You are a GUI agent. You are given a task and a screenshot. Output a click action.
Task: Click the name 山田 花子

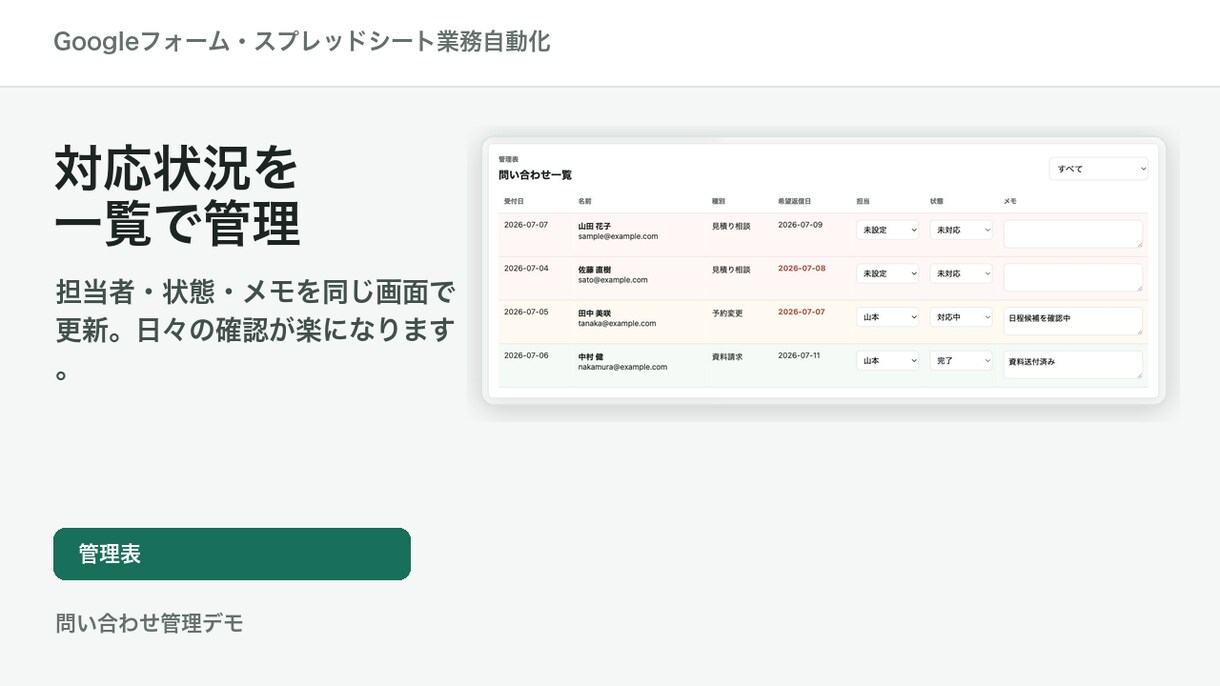(594, 226)
